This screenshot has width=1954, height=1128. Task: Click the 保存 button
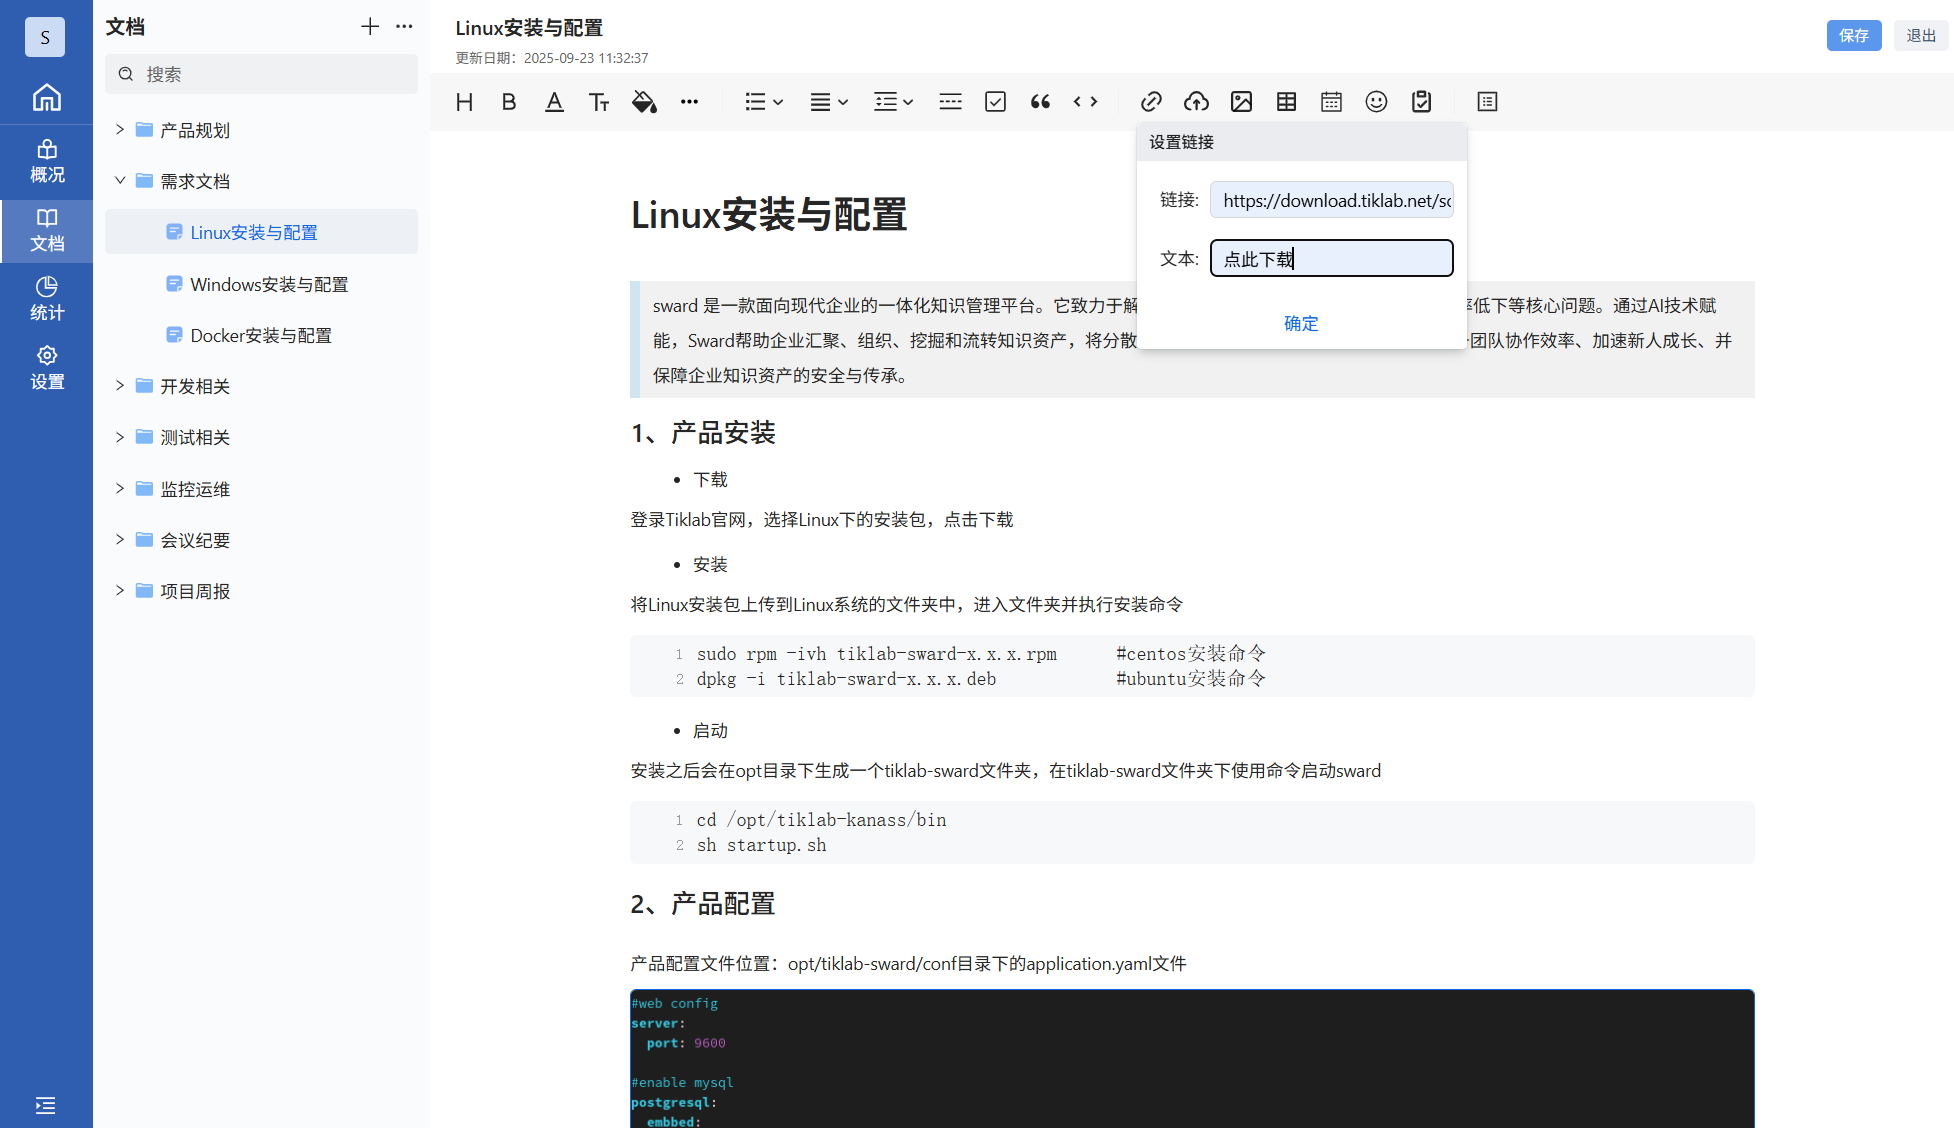coord(1853,36)
